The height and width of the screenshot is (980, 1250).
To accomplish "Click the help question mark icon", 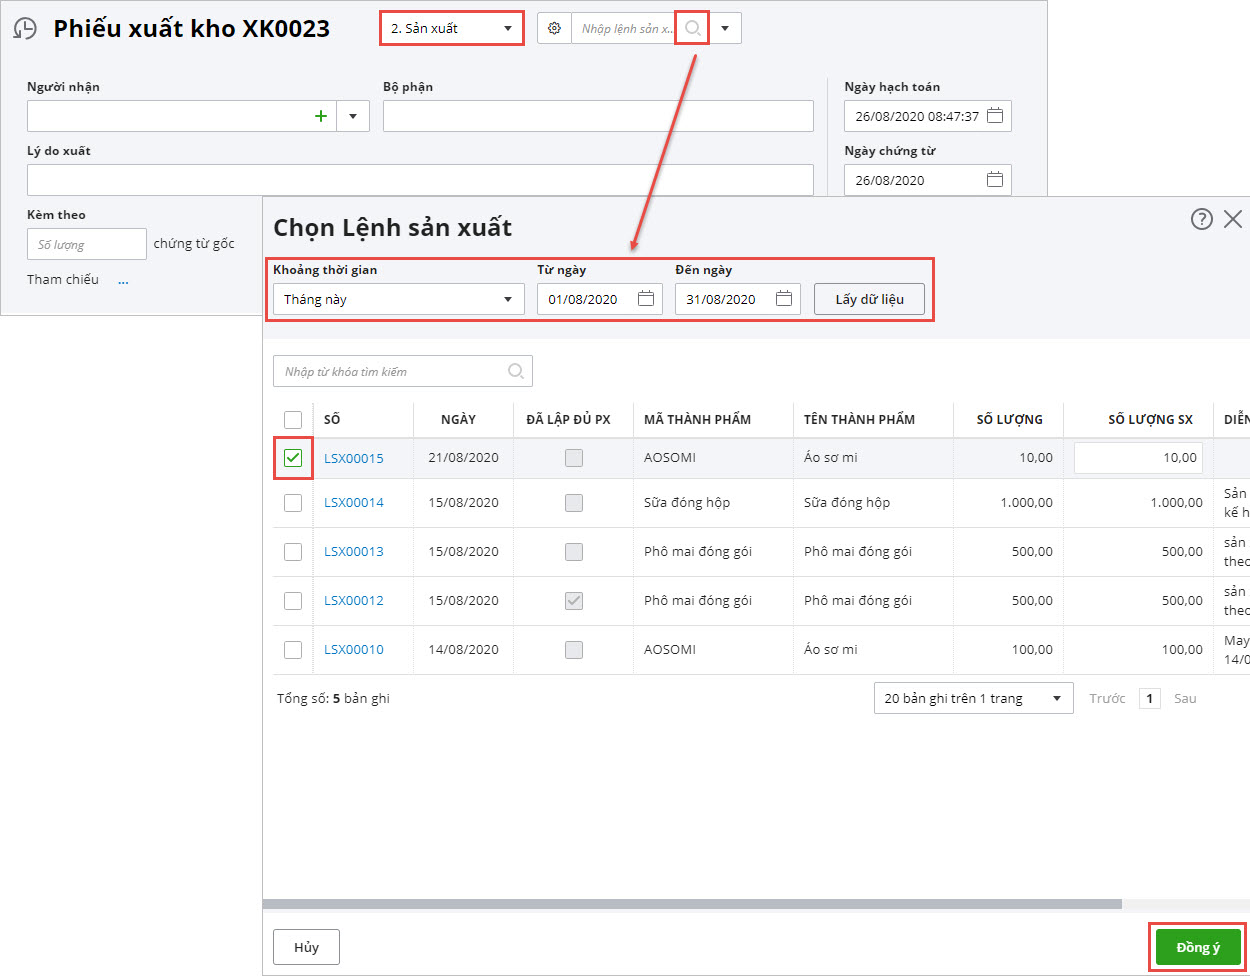I will coord(1201,219).
